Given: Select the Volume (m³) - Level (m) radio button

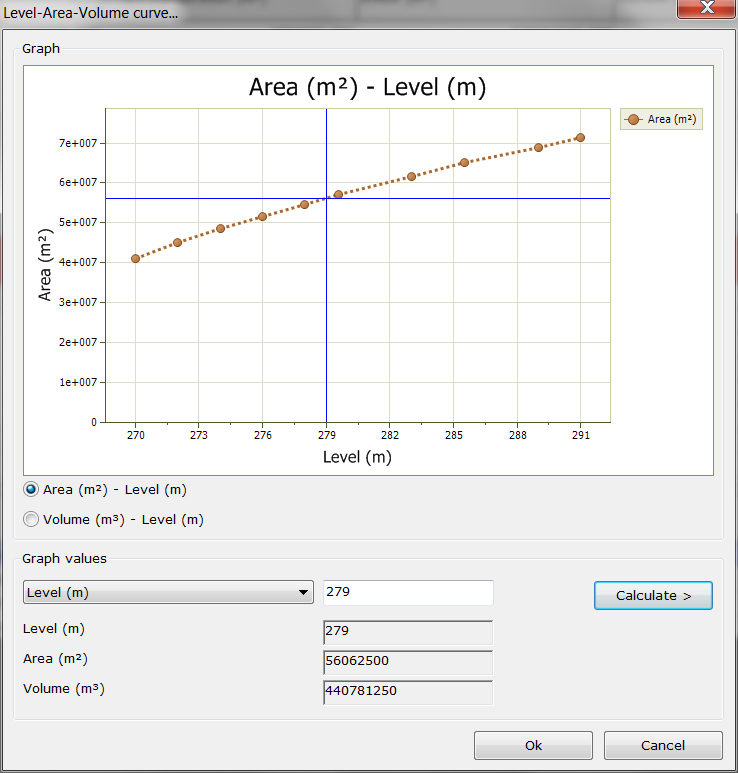Looking at the screenshot, I should tap(31, 520).
